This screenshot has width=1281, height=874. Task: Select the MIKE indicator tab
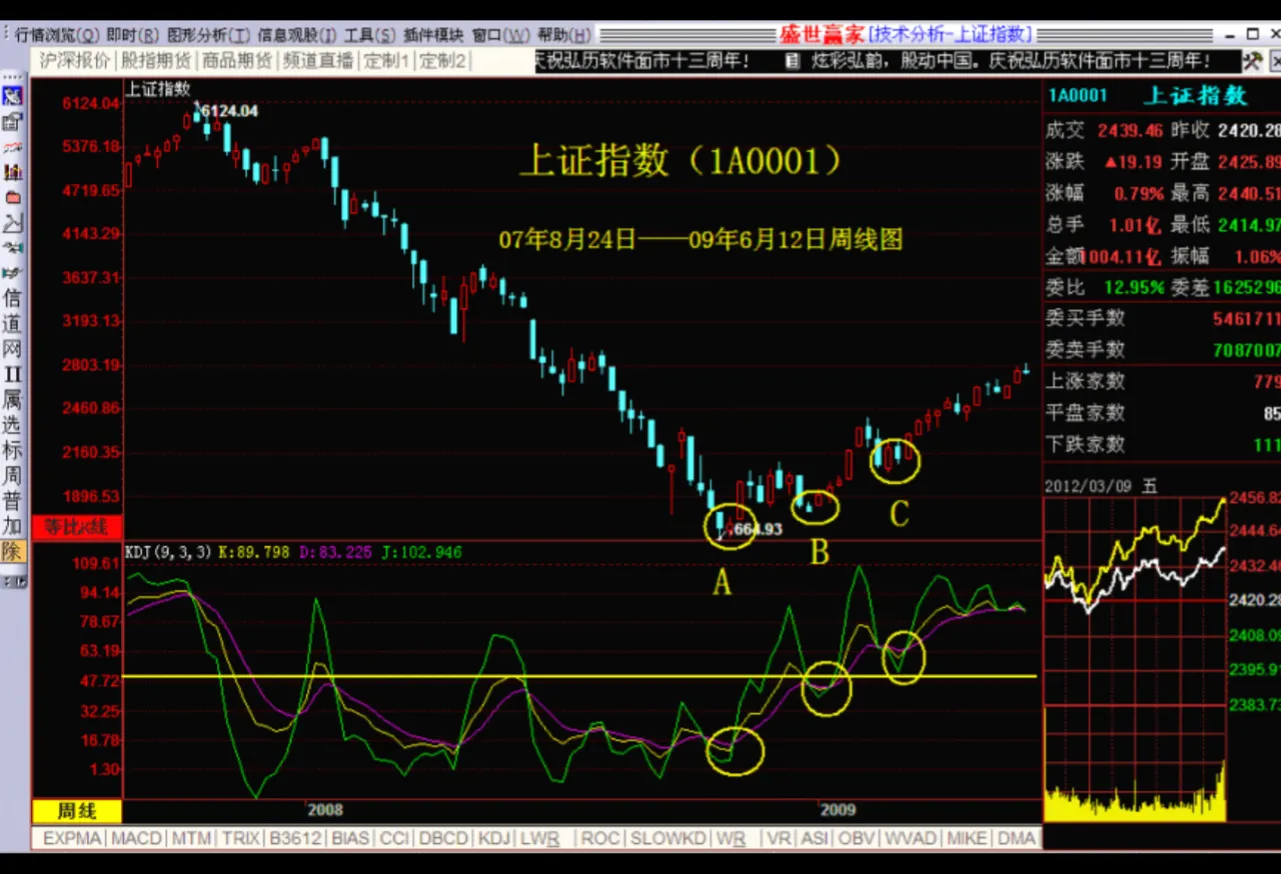tap(967, 838)
